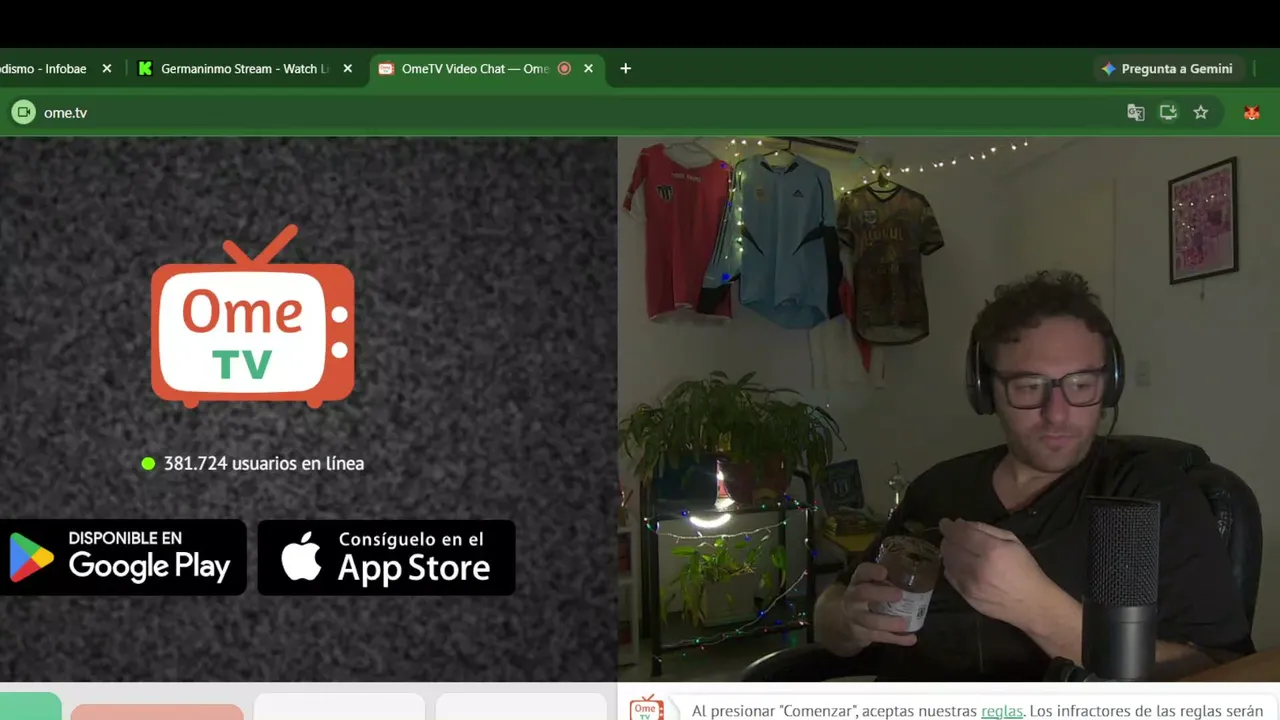Open Pregunta a Gemini
Image resolution: width=1280 pixels, height=720 pixels.
[x=1167, y=69]
